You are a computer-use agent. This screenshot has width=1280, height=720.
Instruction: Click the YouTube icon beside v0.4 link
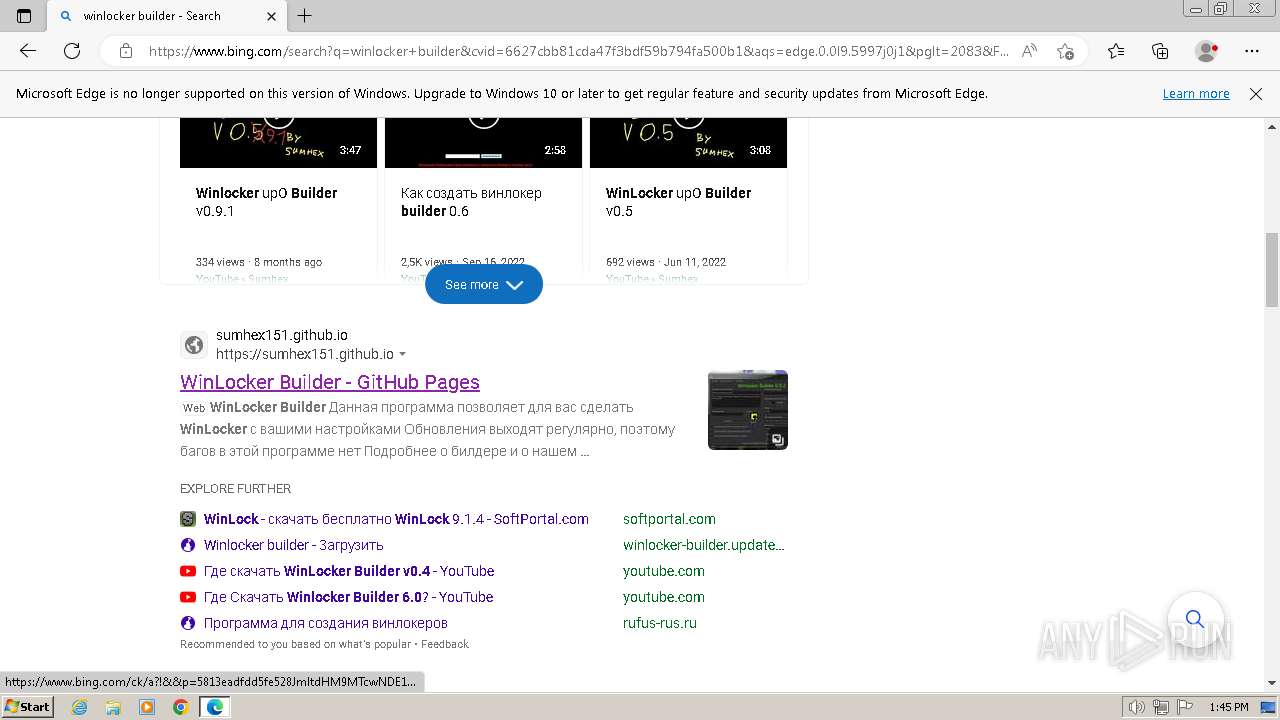click(x=188, y=571)
